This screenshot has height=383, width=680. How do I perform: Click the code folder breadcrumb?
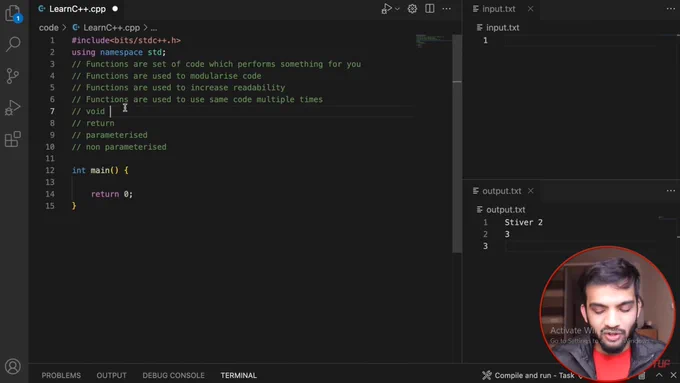(x=49, y=28)
